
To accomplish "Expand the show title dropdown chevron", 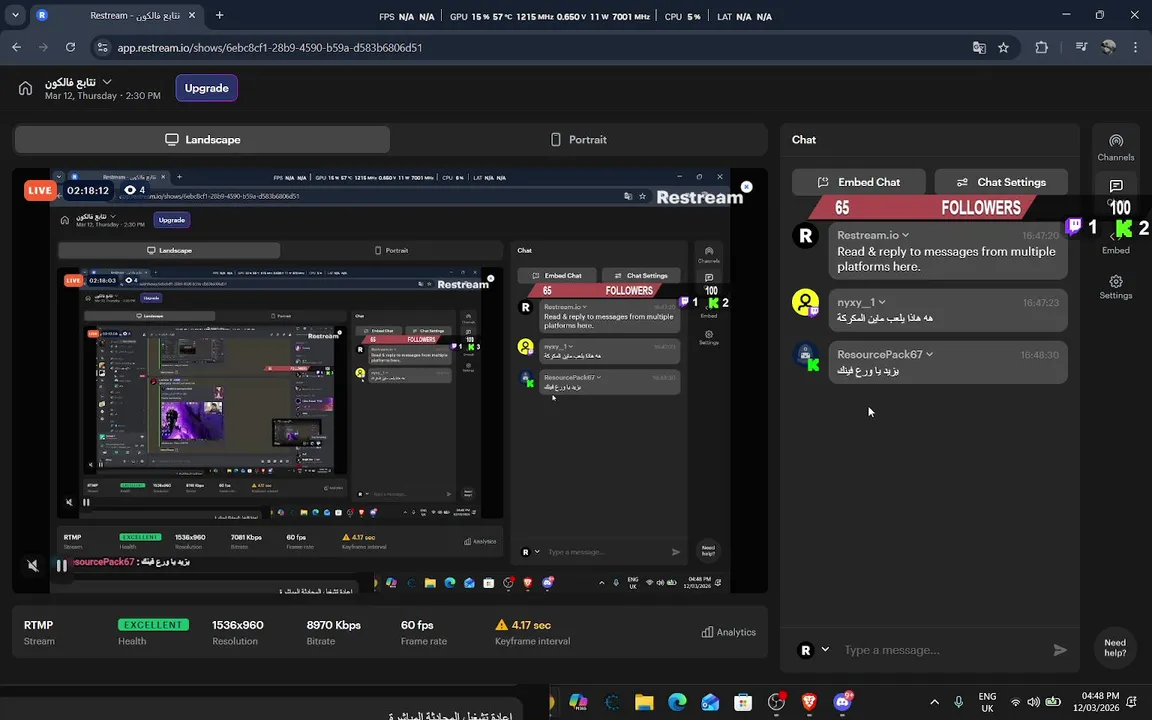I will click(x=107, y=82).
